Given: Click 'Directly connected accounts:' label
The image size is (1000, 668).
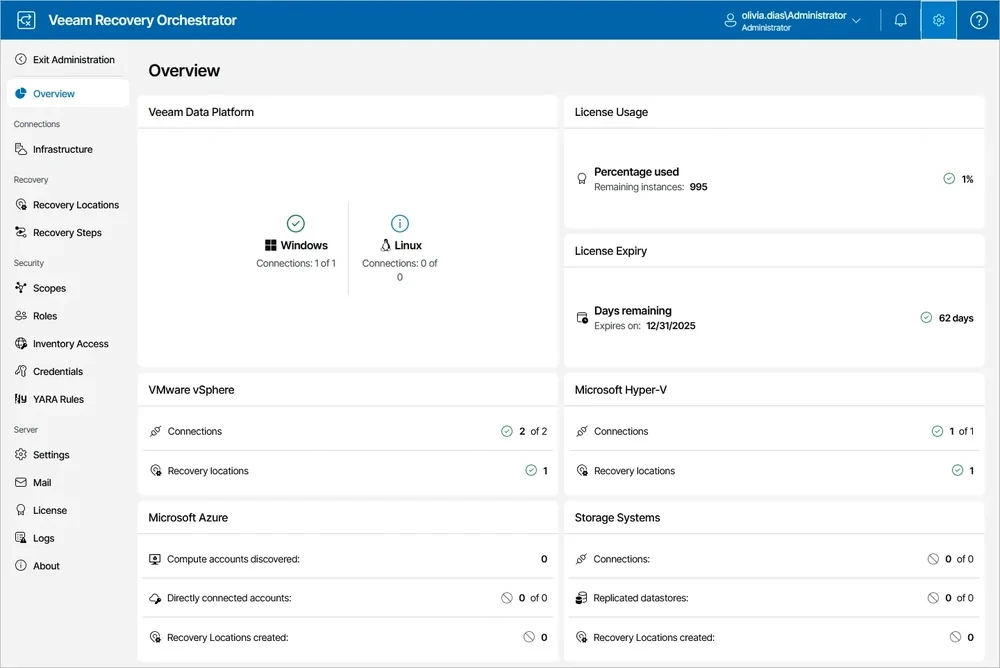Looking at the screenshot, I should [x=229, y=598].
